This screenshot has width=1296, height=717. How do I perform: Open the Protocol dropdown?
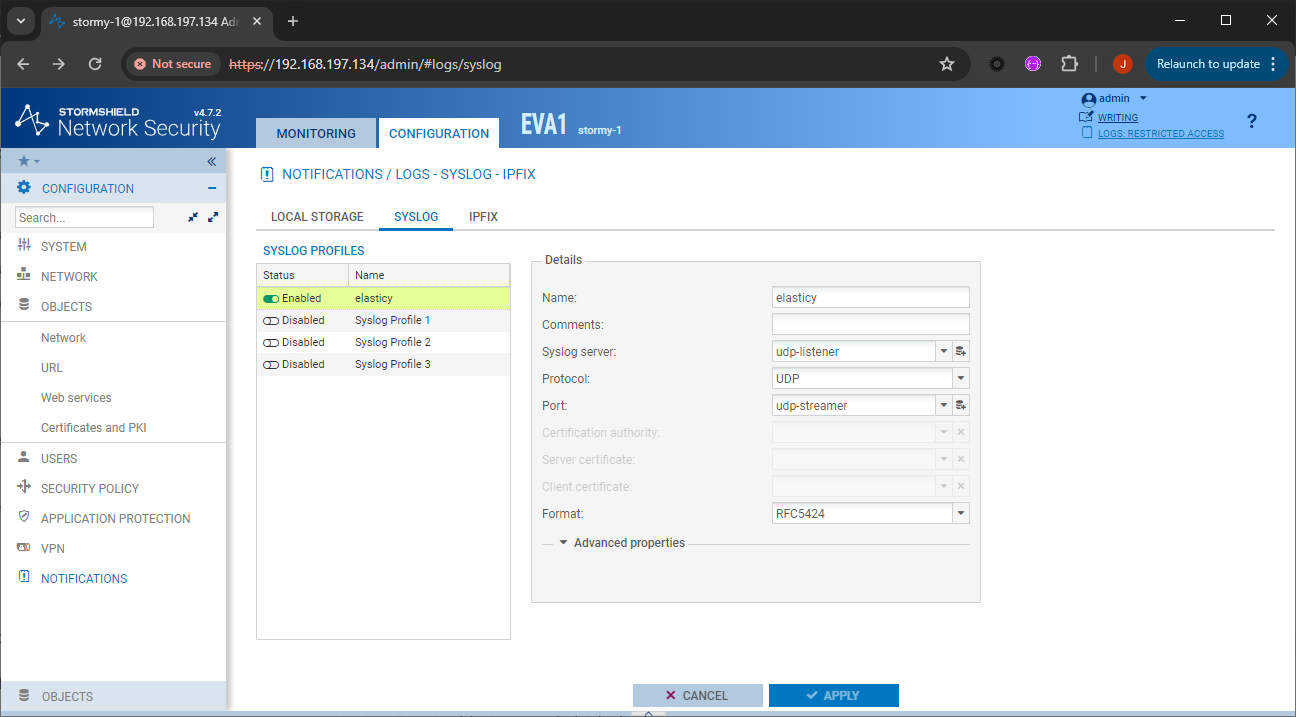pos(957,378)
